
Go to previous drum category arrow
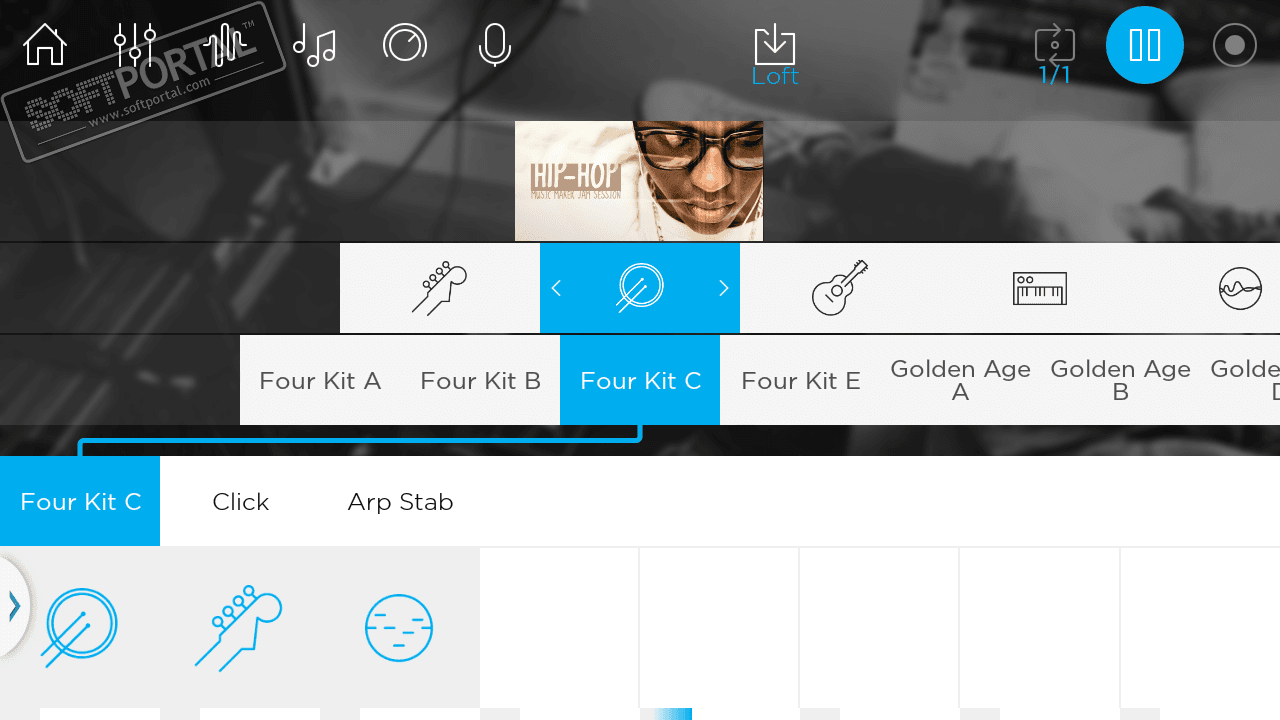(x=557, y=288)
